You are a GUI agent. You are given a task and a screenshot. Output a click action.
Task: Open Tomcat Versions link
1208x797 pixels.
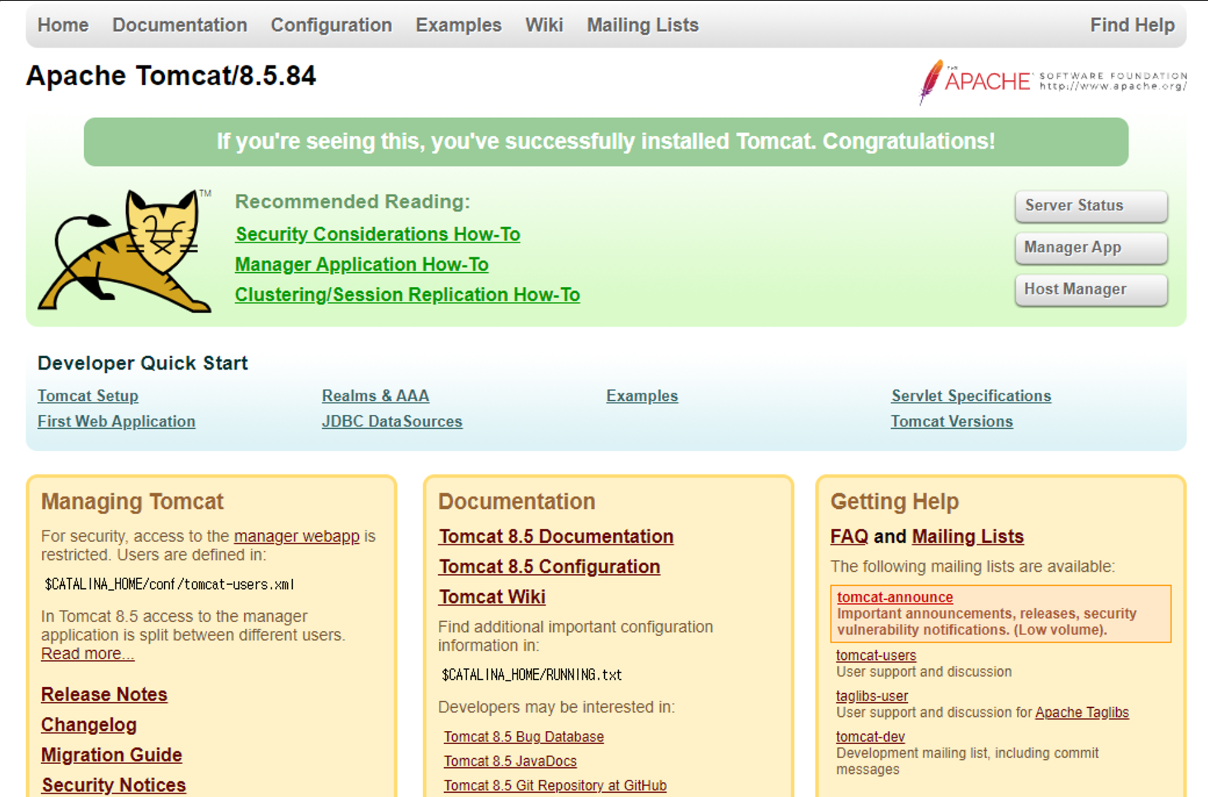pyautogui.click(x=952, y=422)
